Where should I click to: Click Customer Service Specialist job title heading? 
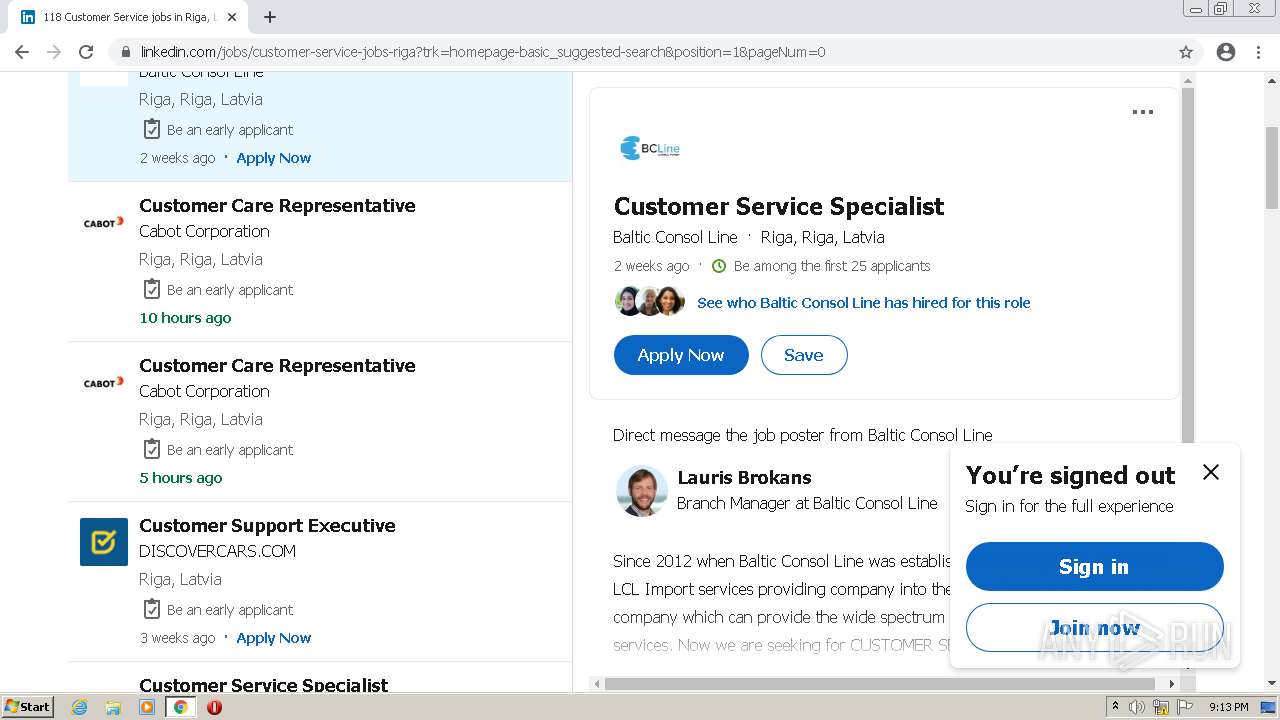(x=779, y=206)
